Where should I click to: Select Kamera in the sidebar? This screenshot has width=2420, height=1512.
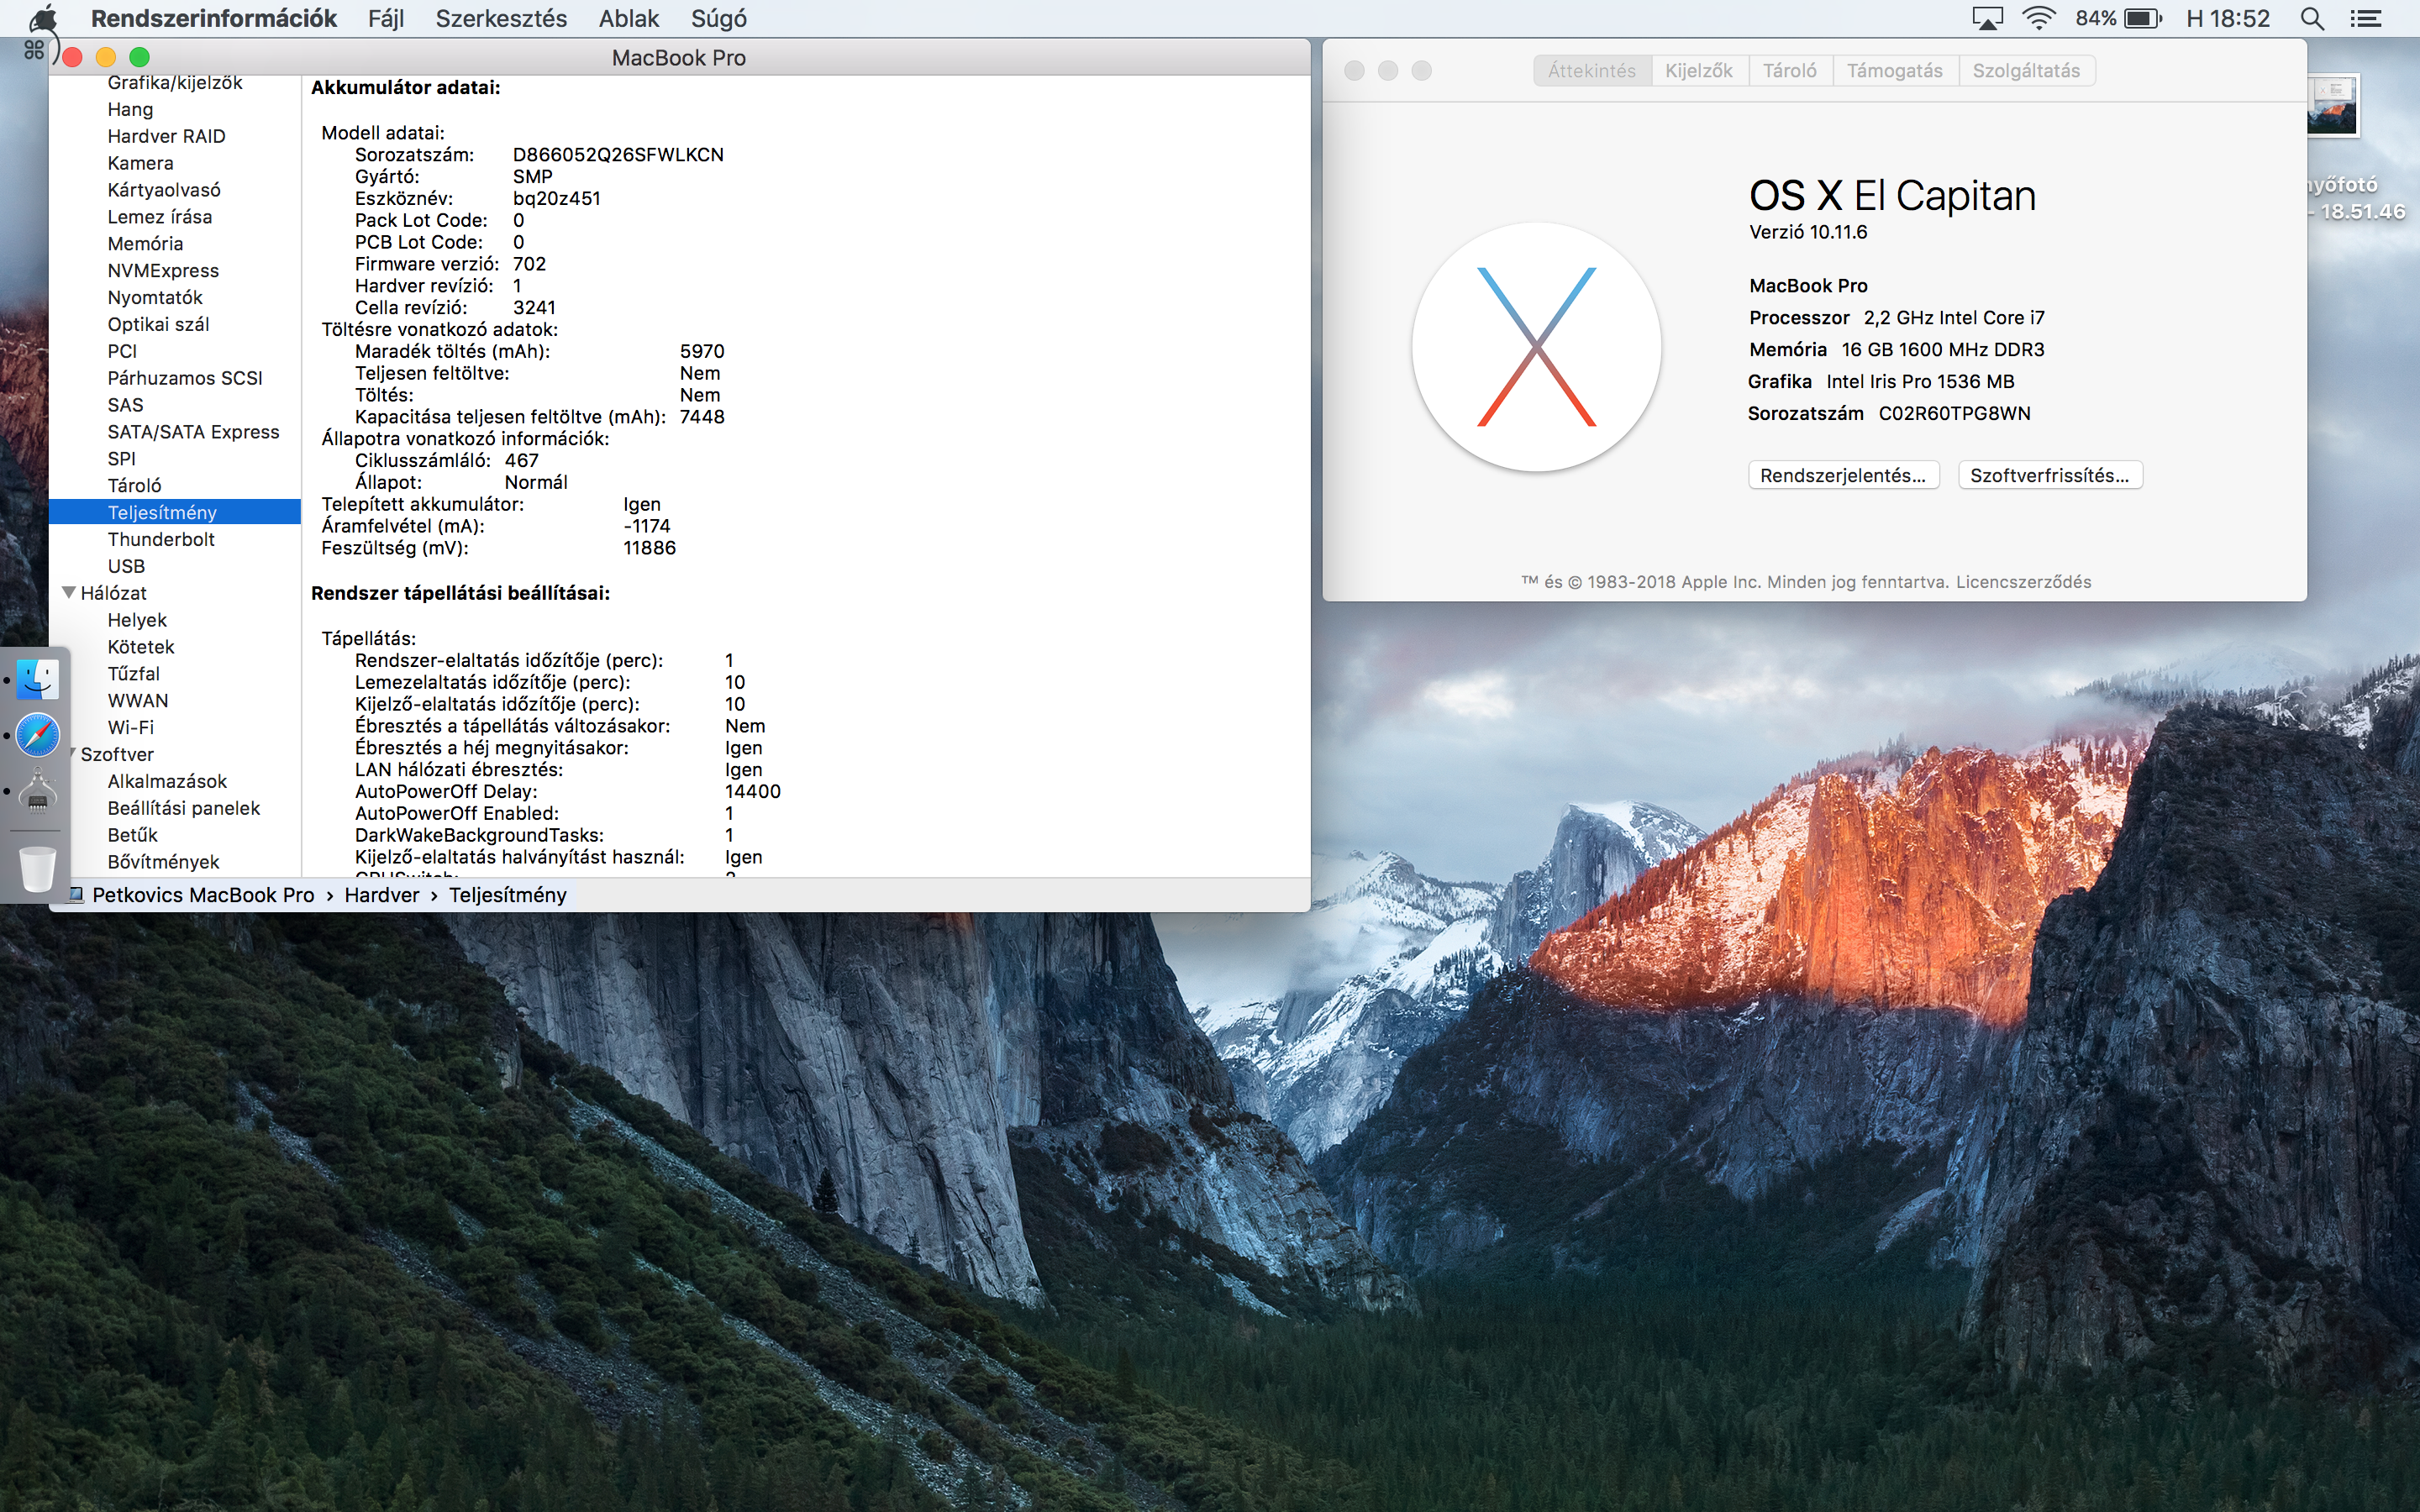[175, 163]
